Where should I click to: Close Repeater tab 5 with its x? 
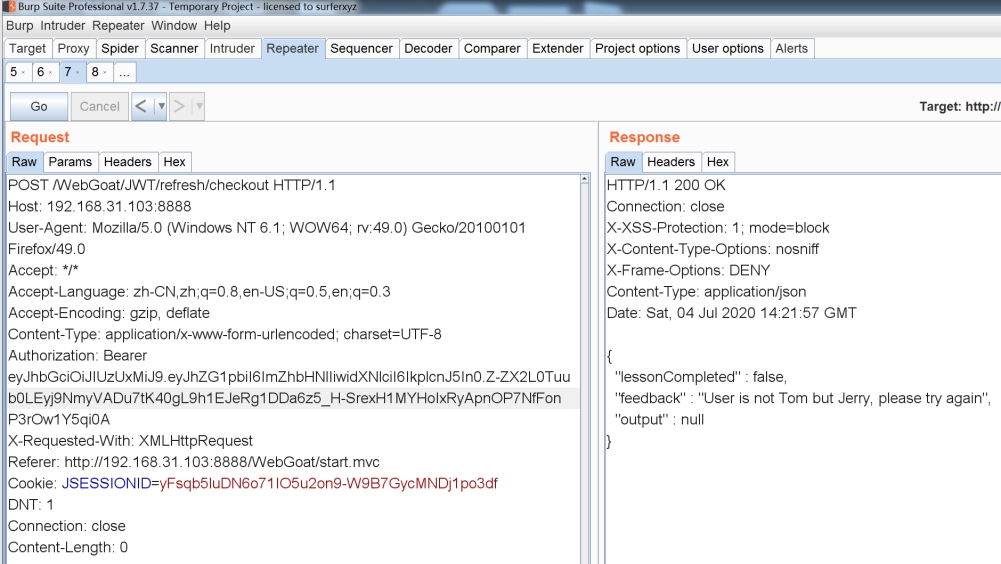click(x=23, y=73)
